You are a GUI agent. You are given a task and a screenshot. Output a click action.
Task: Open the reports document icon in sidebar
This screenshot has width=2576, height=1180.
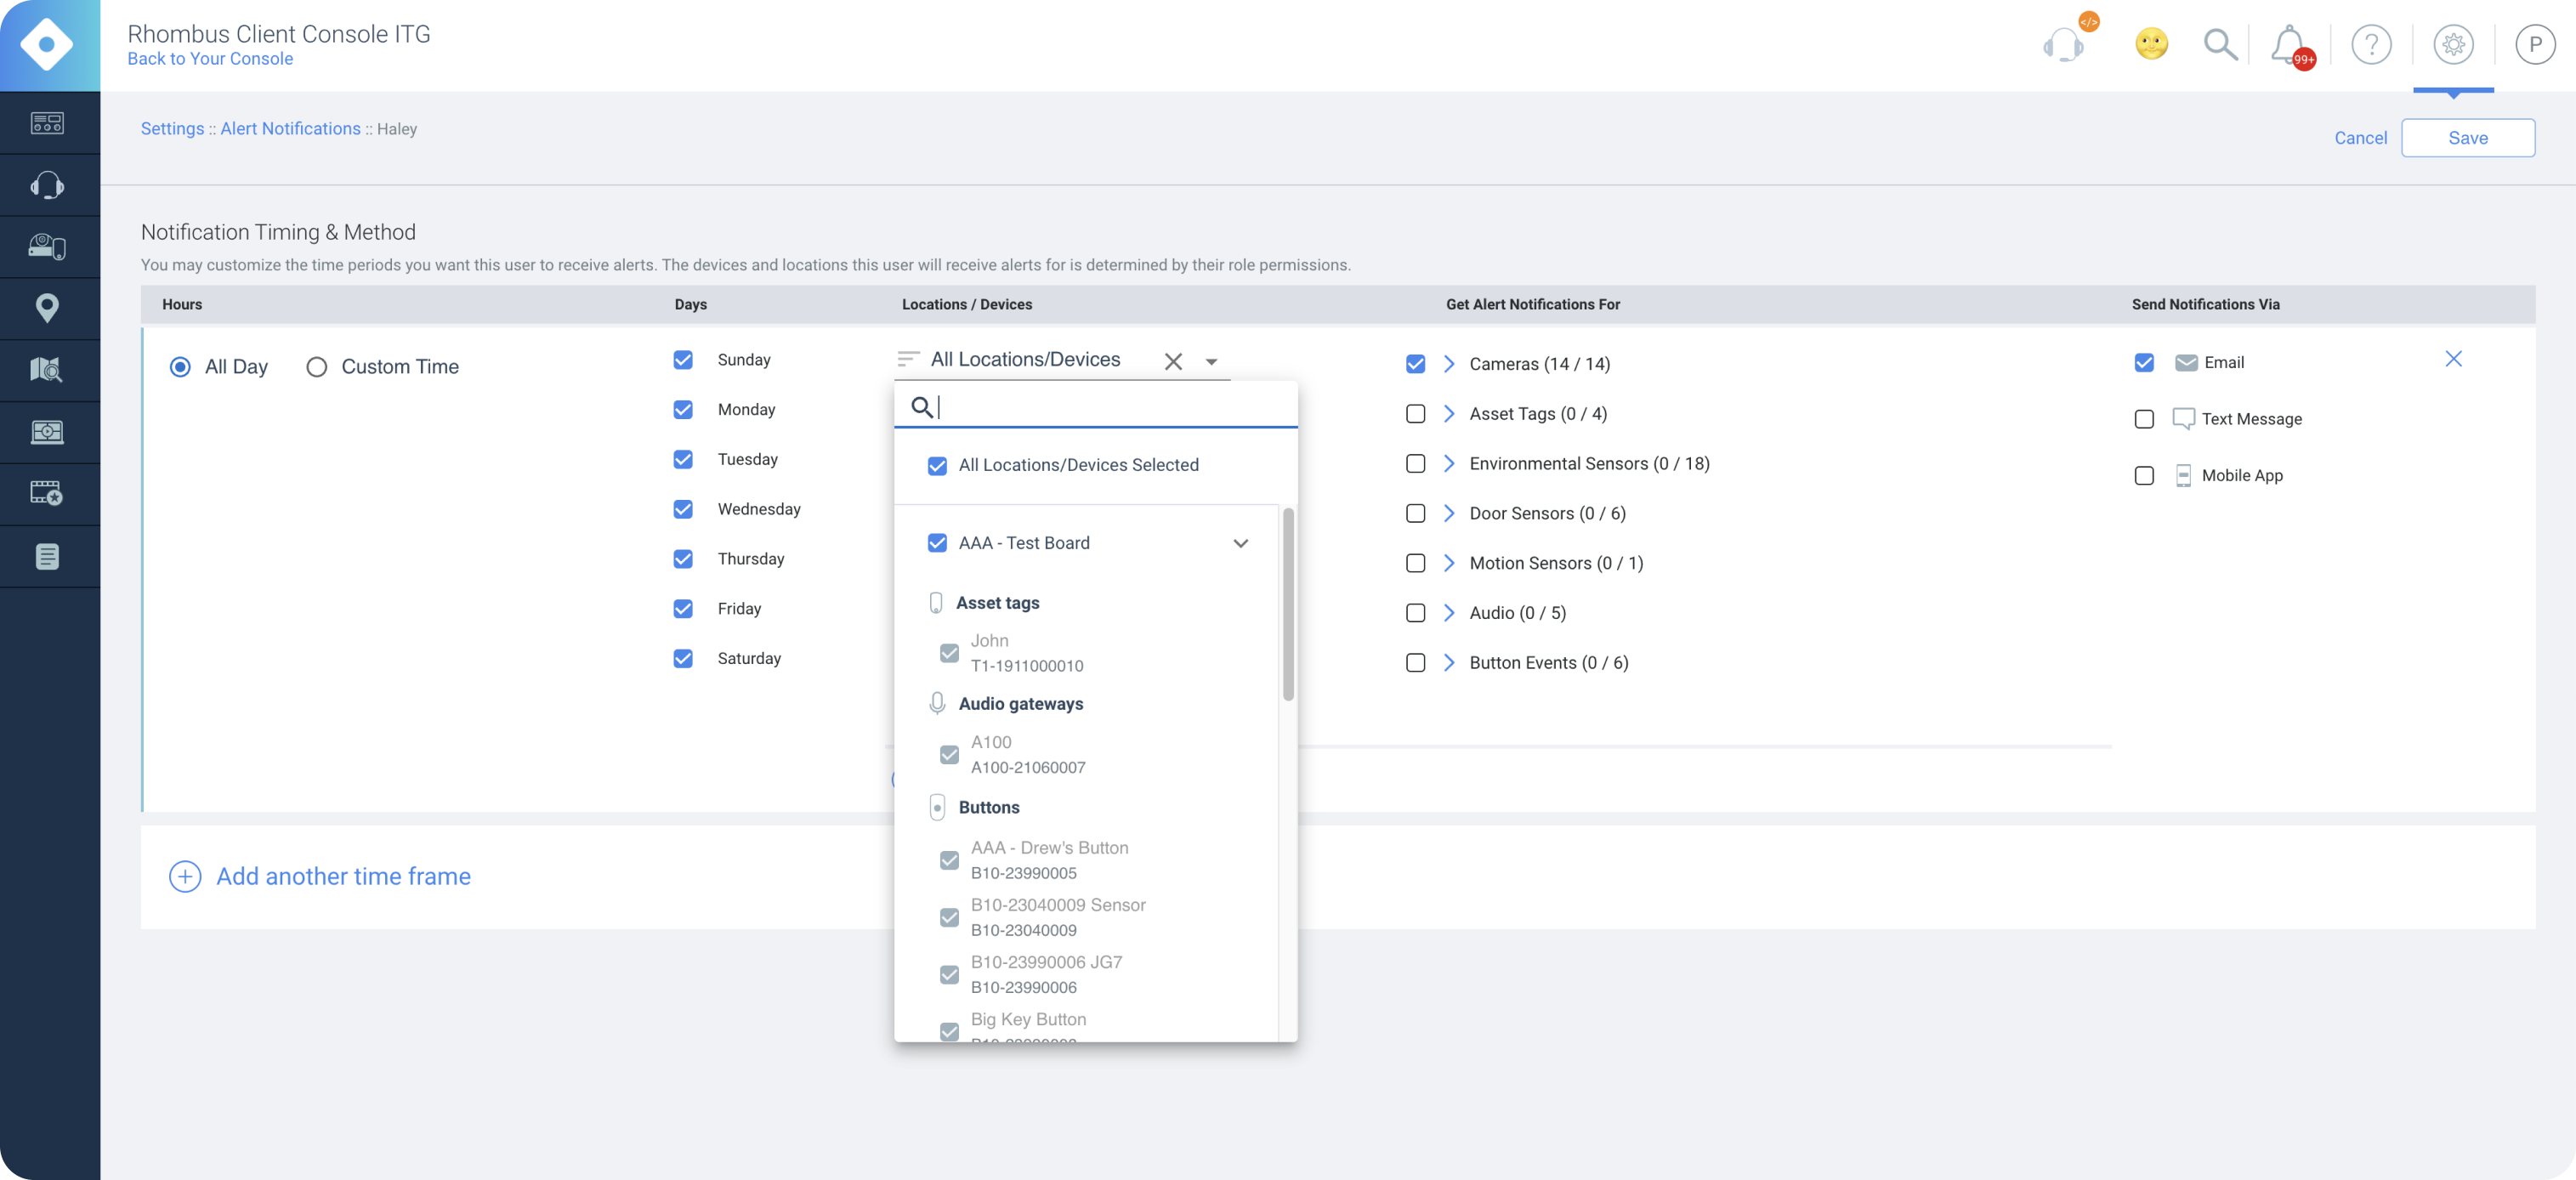[47, 556]
